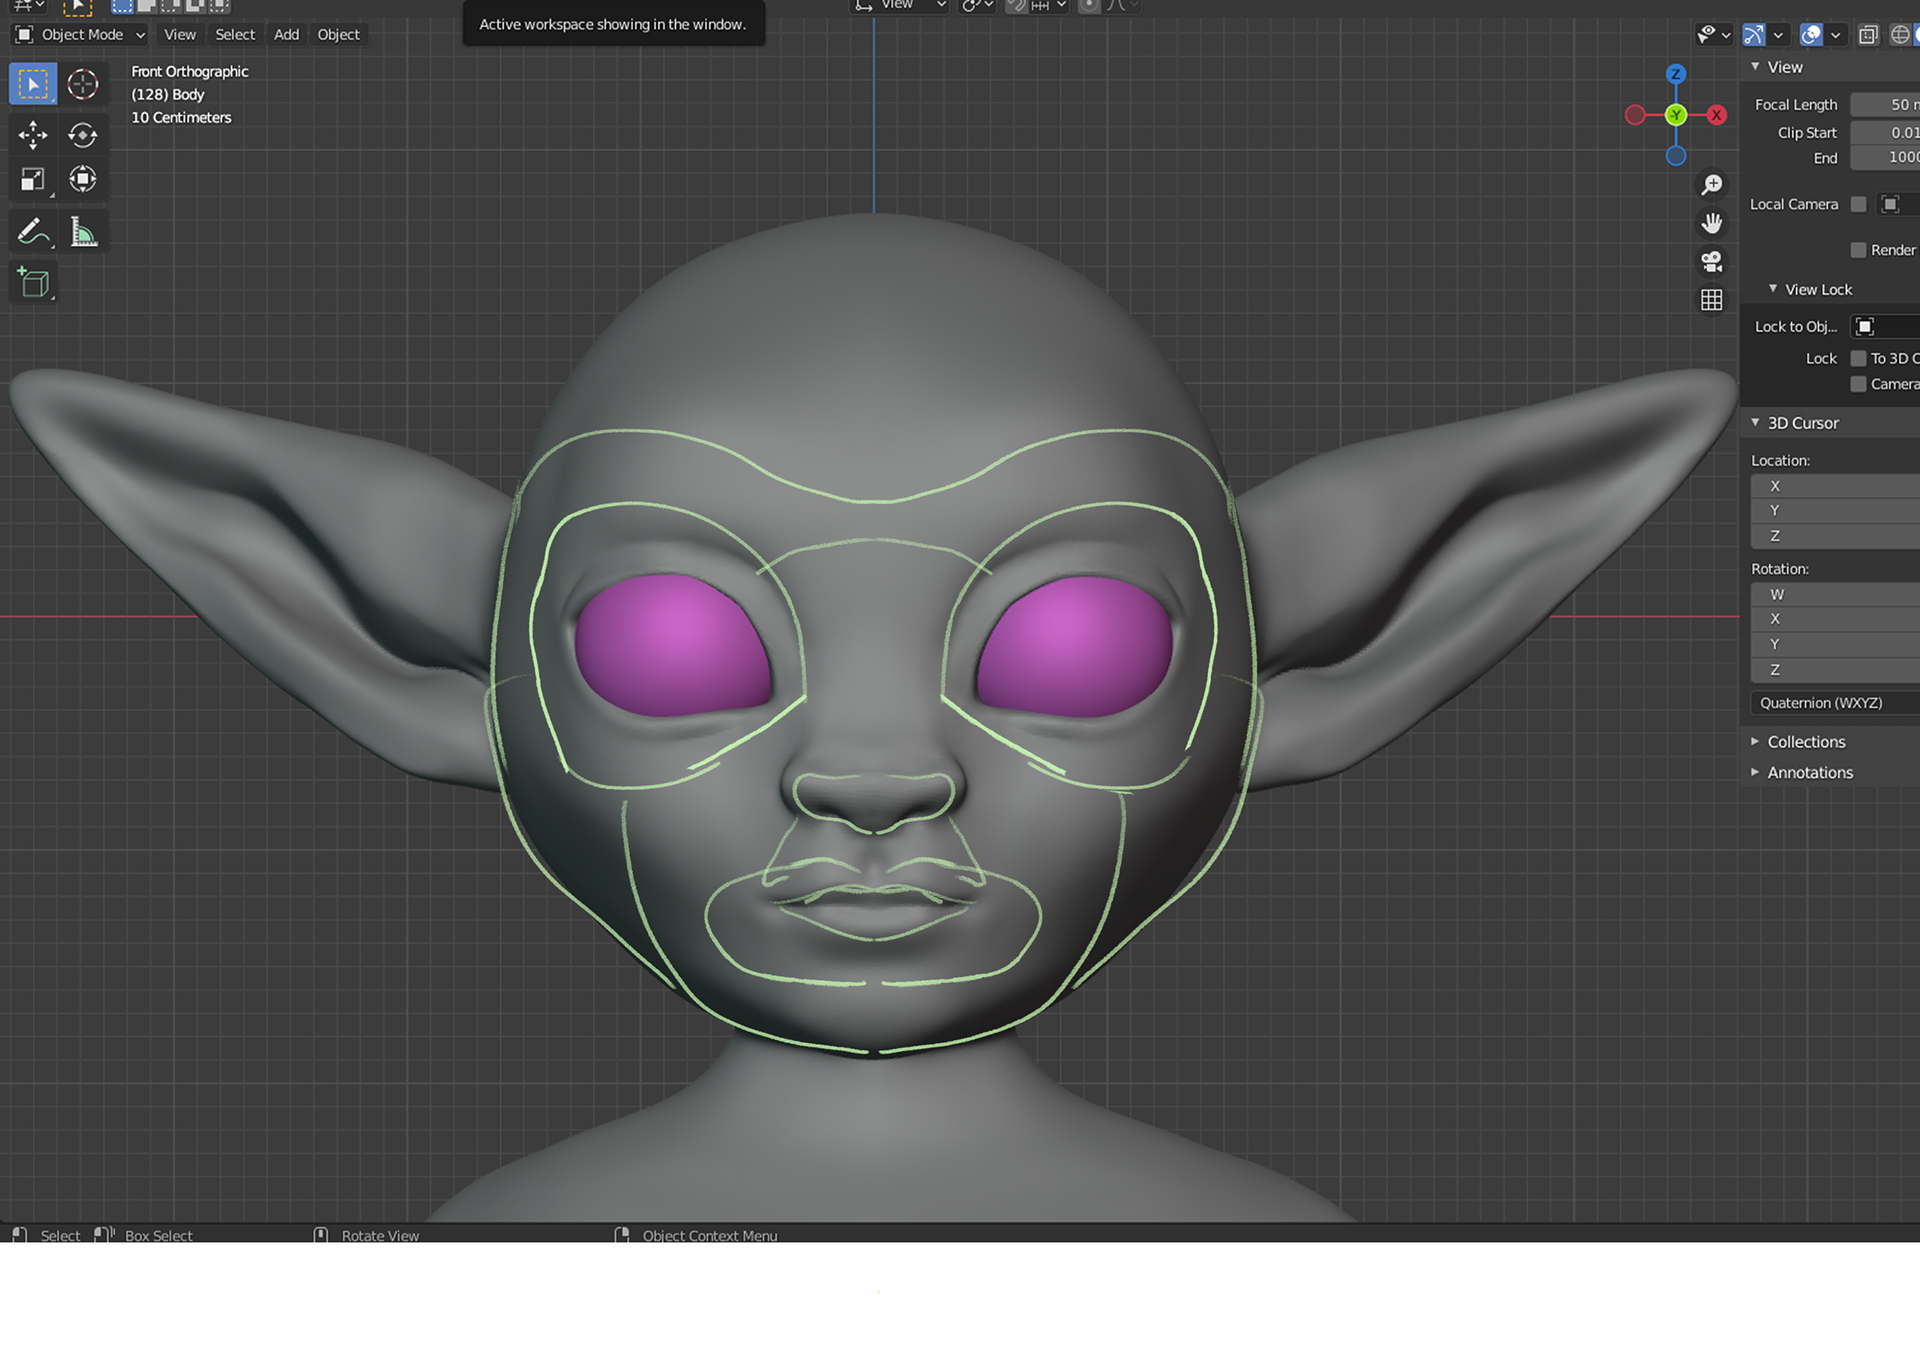Click the negative X gizmo circle
Viewport: 1920px width, 1358px height.
[1635, 115]
